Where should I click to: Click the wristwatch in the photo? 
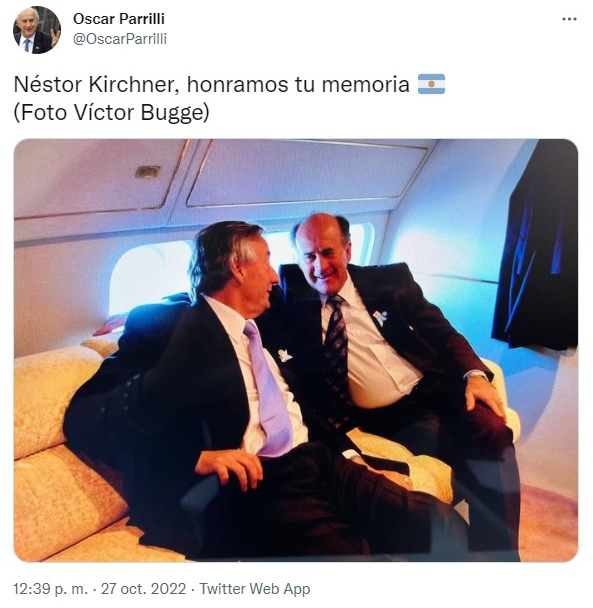point(476,374)
